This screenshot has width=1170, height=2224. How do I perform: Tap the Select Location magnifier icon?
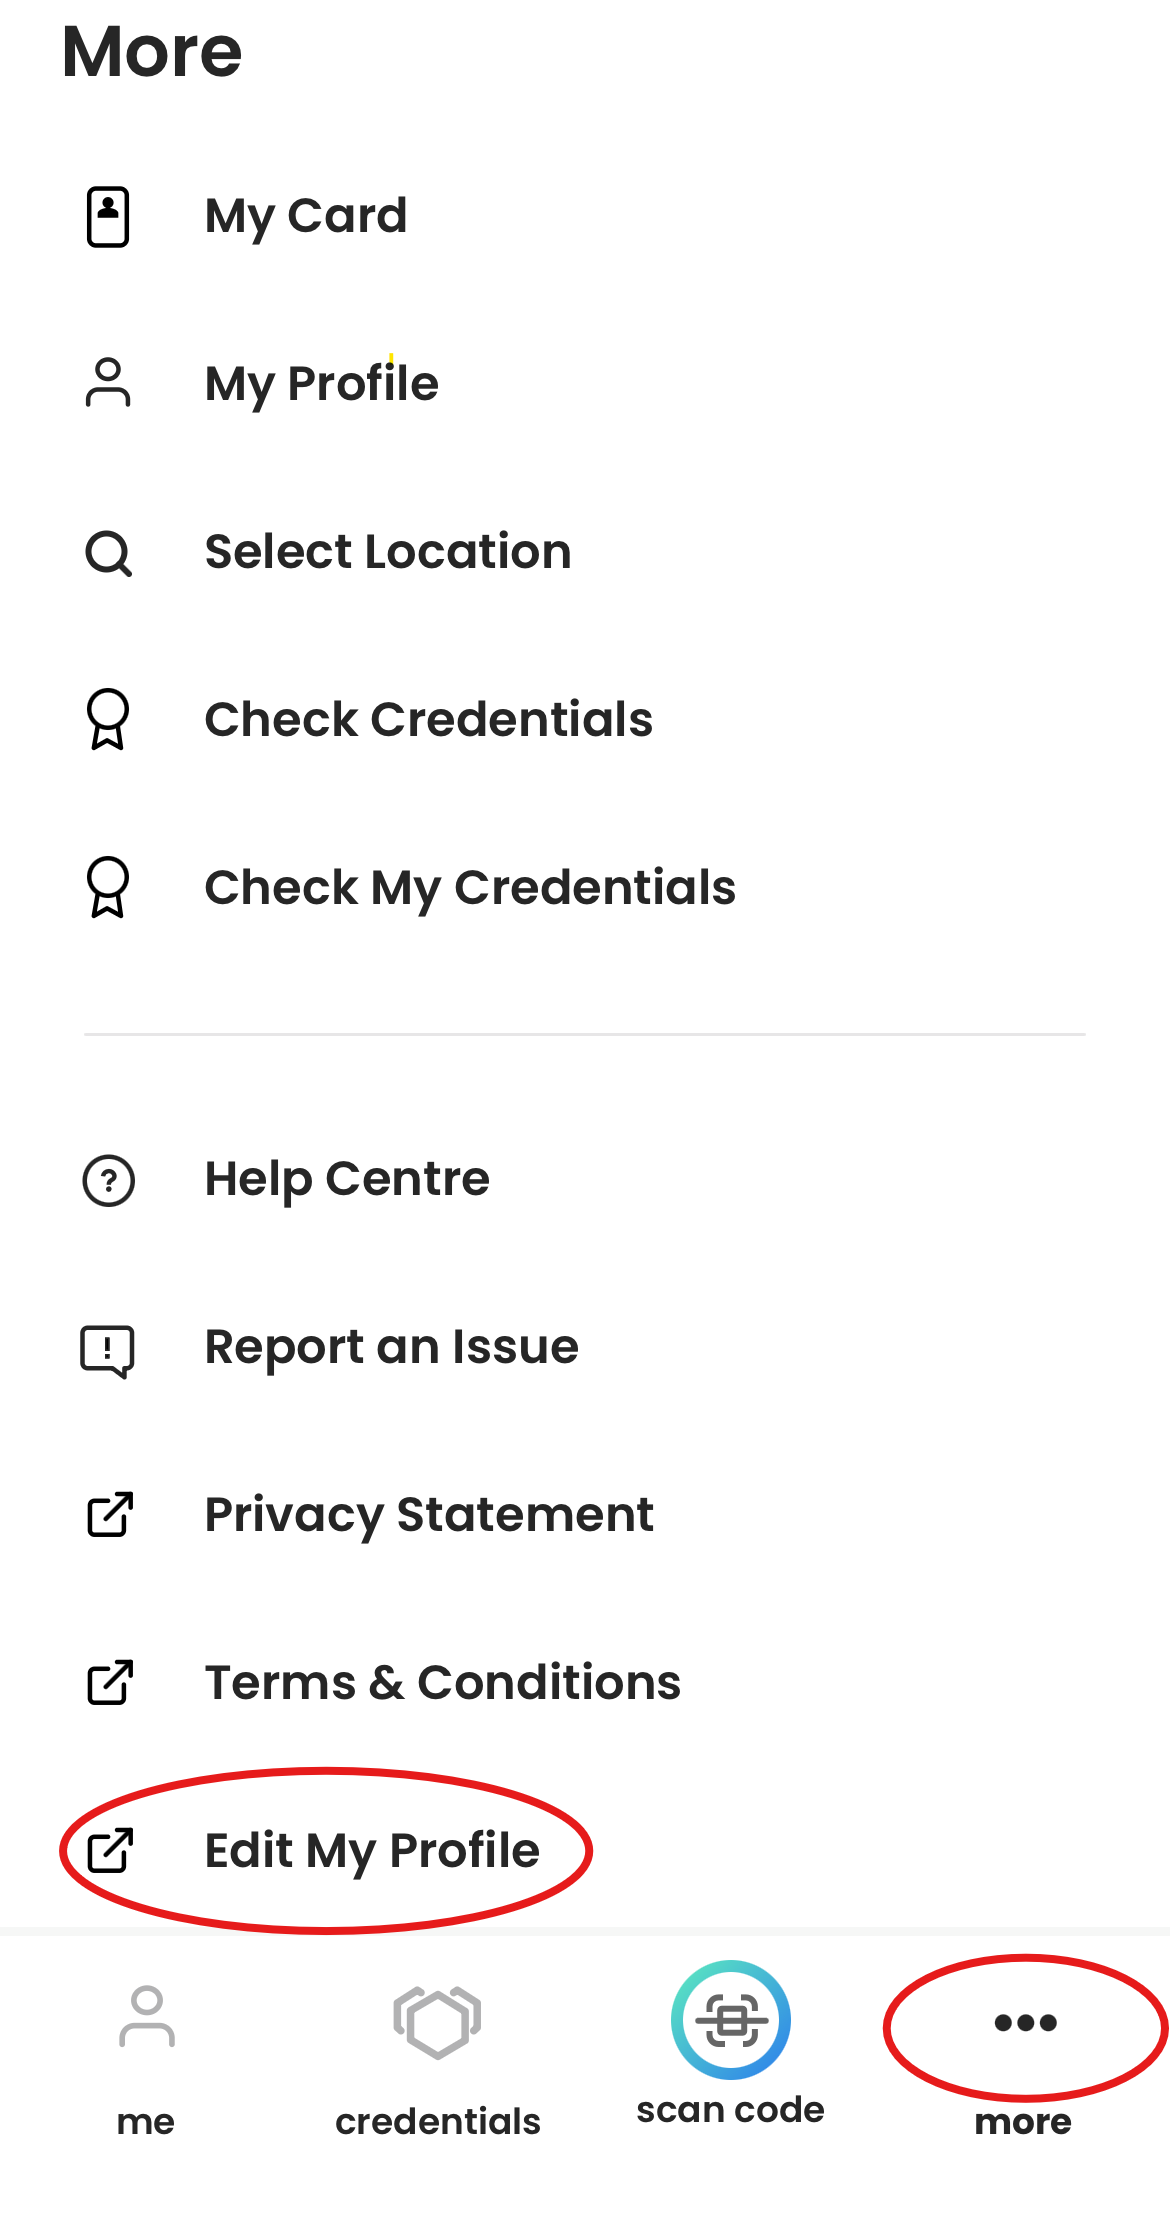coord(108,552)
